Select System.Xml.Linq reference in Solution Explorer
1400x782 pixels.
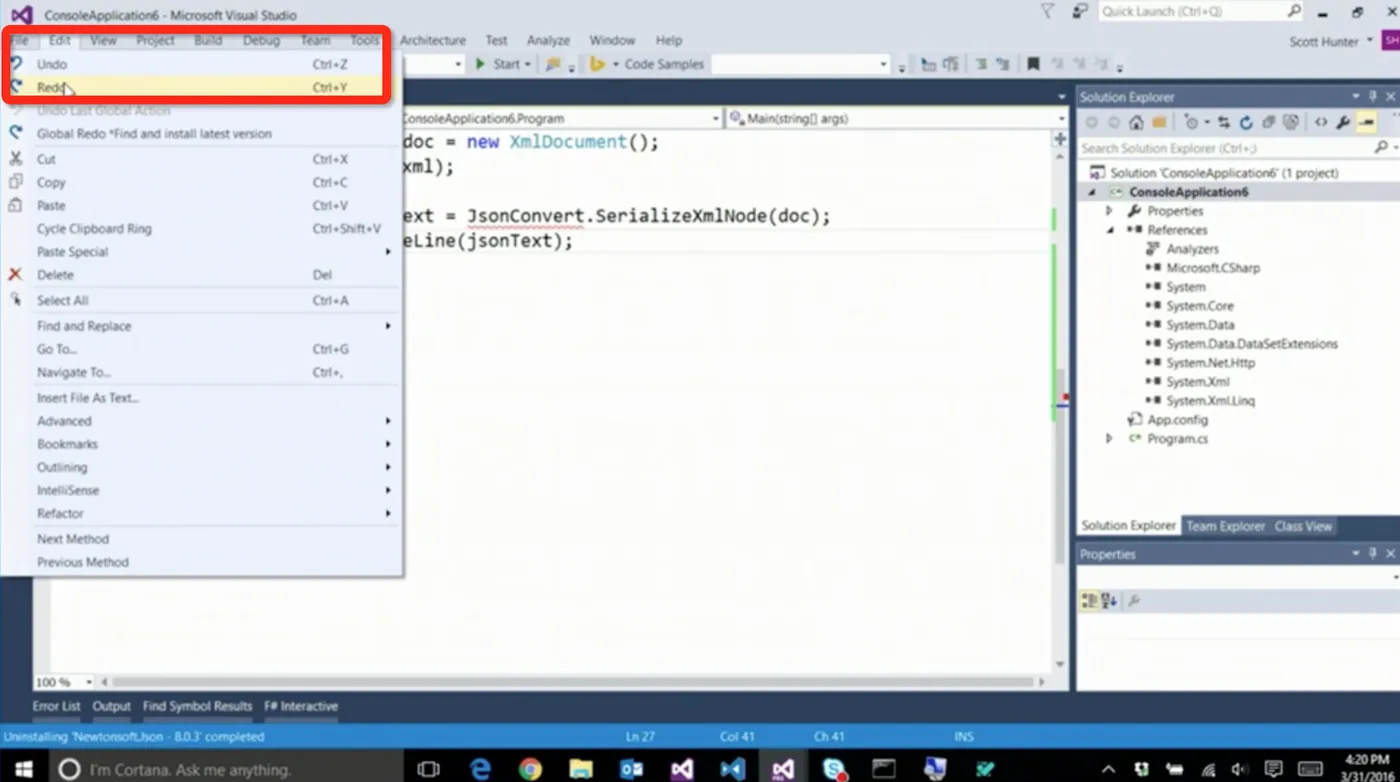tap(1210, 401)
